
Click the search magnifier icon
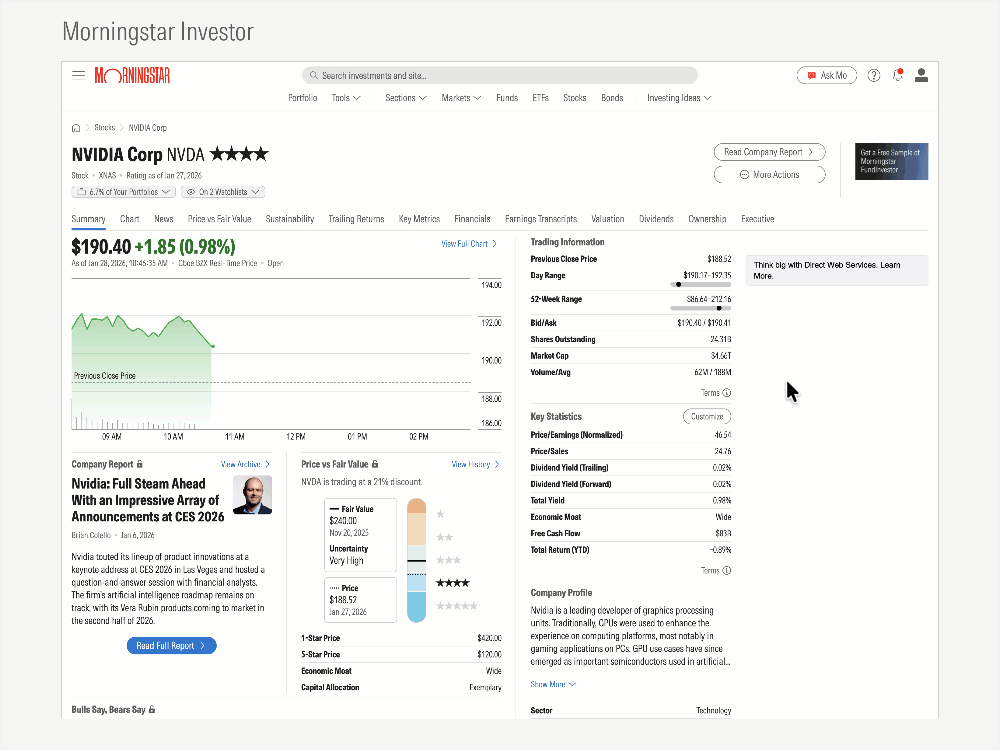[x=314, y=75]
